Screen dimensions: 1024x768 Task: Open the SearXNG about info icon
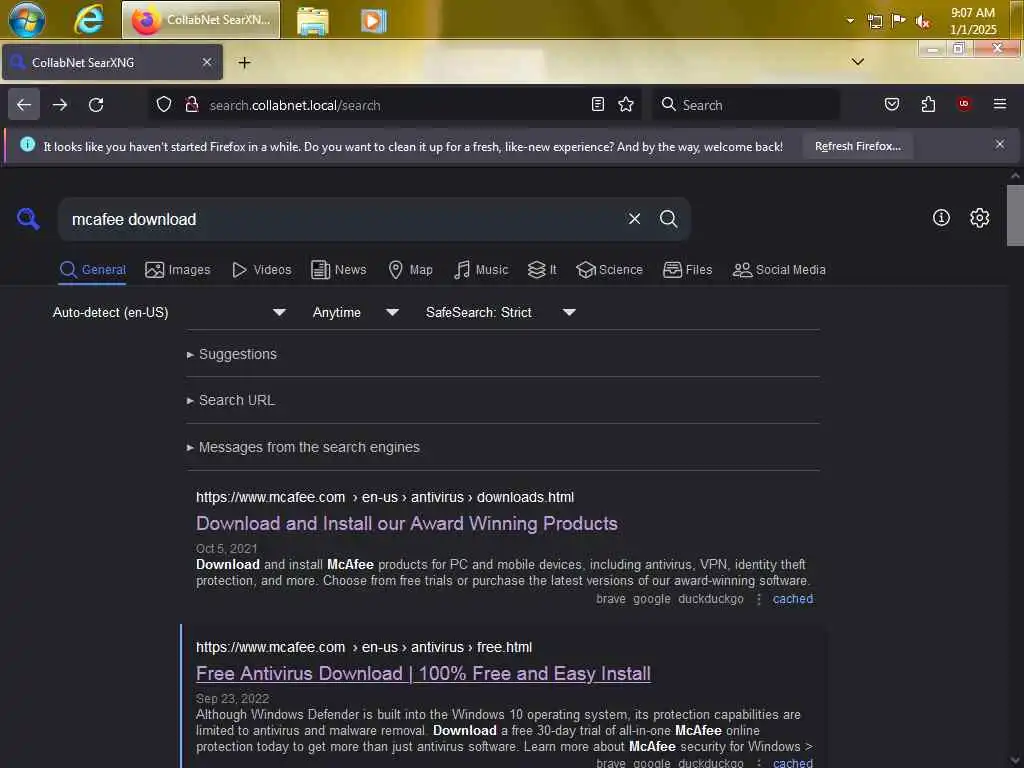(x=941, y=217)
